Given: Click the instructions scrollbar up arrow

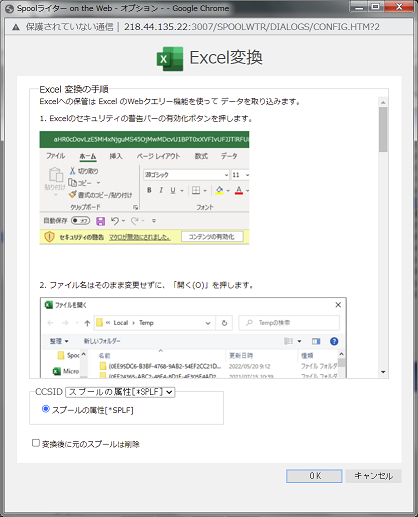Looking at the screenshot, I should (x=383, y=102).
